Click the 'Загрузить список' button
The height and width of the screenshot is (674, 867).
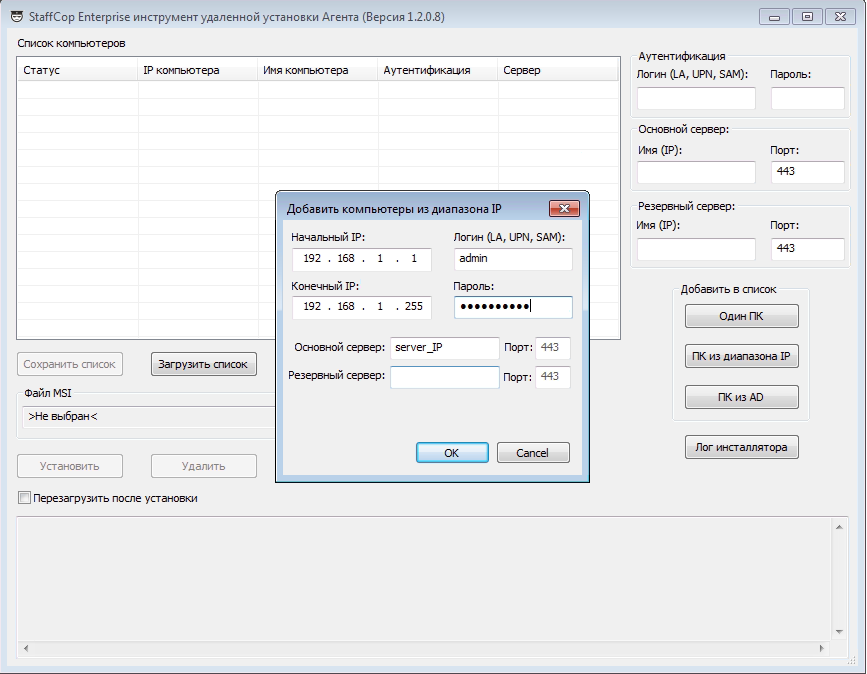tap(203, 364)
